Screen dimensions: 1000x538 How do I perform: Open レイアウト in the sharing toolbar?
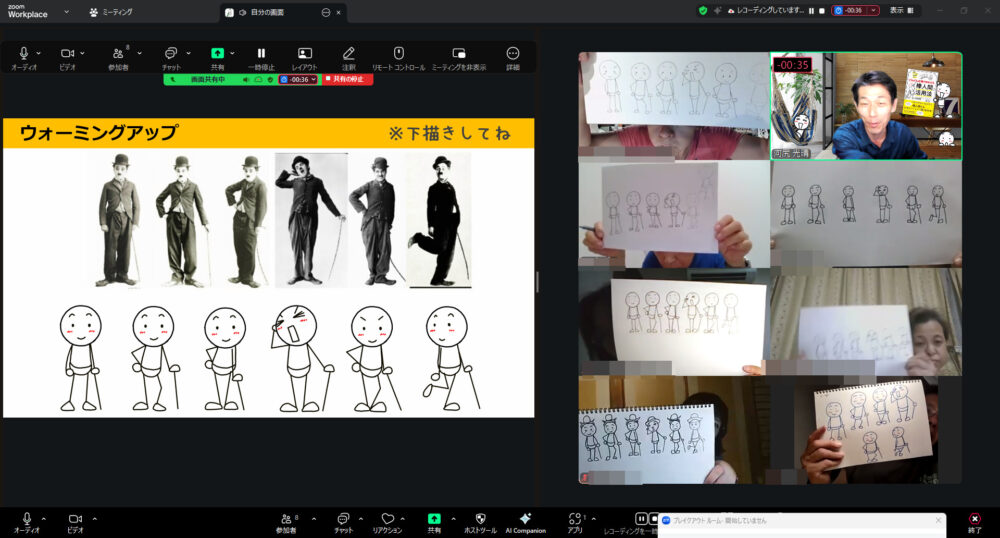304,53
